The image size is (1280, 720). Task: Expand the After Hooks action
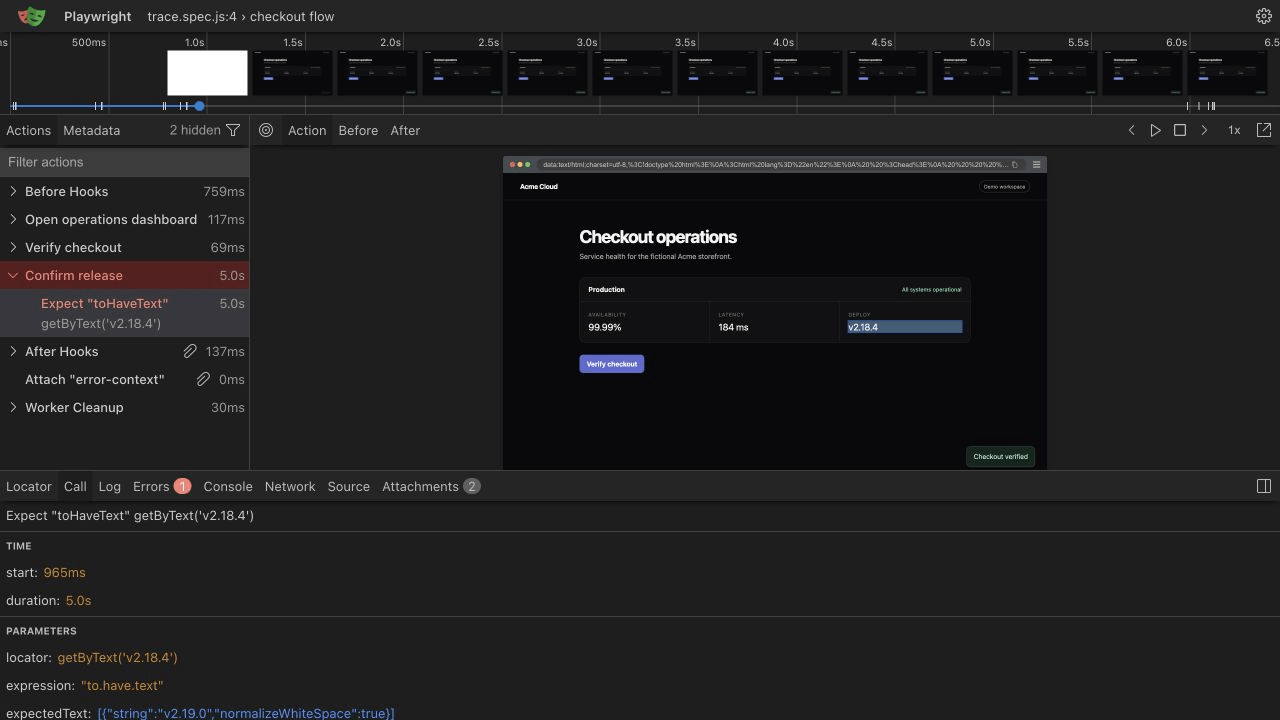click(13, 351)
